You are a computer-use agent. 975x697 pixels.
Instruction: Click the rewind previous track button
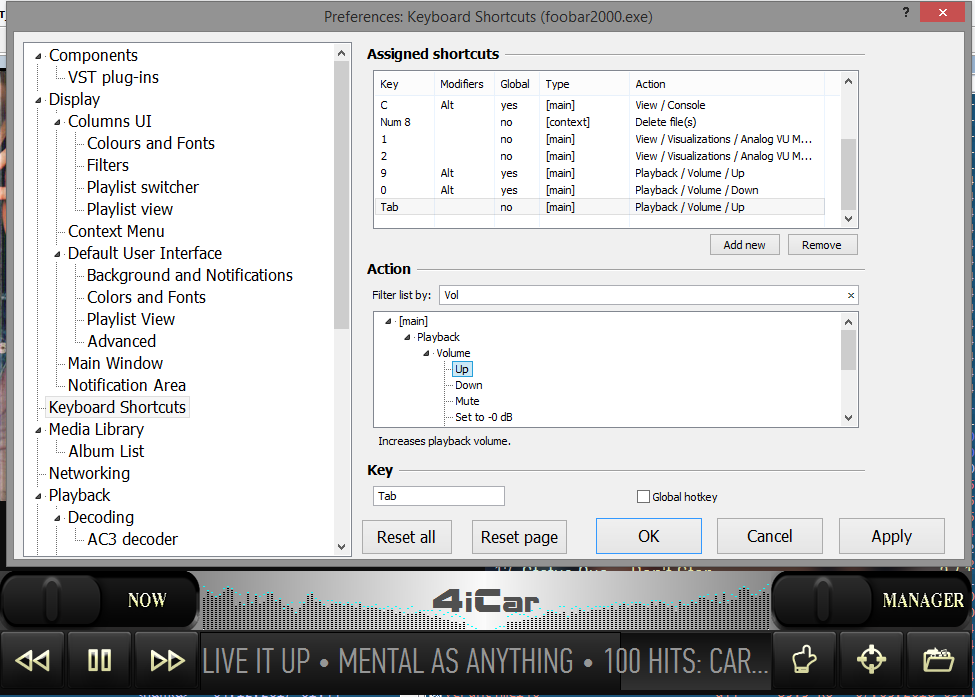[33, 660]
